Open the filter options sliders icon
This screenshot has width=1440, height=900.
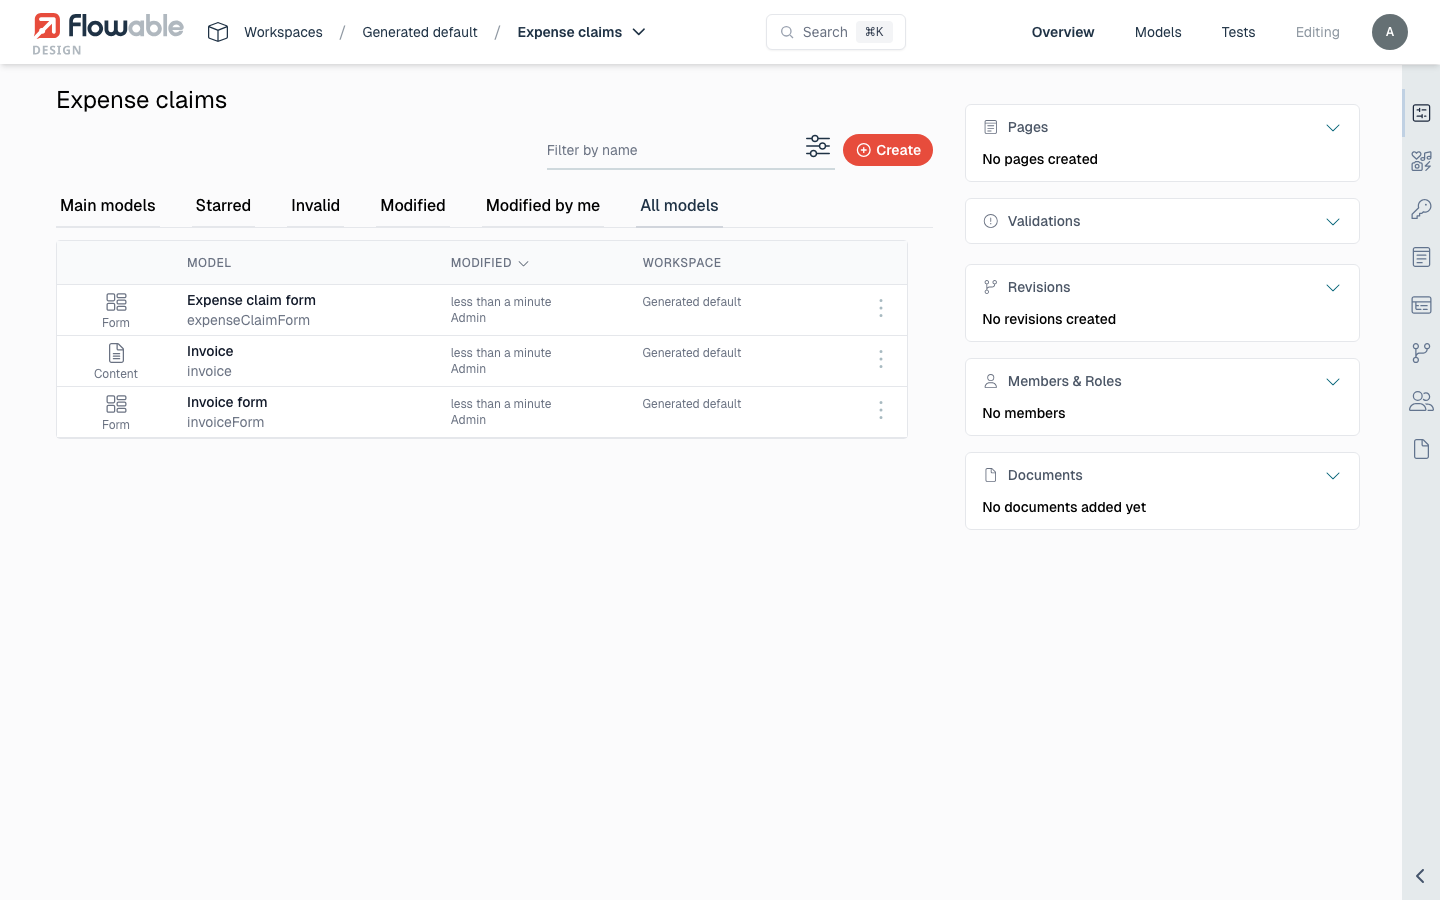[x=818, y=146]
